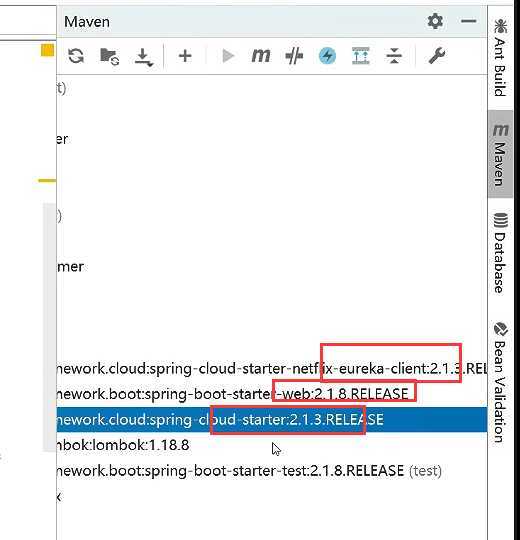Generate sources and update folders

110,56
